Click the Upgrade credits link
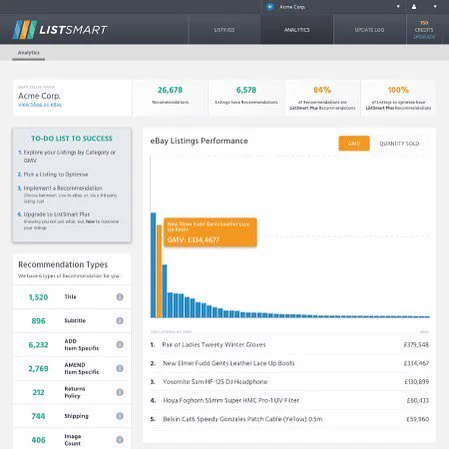 (x=424, y=37)
